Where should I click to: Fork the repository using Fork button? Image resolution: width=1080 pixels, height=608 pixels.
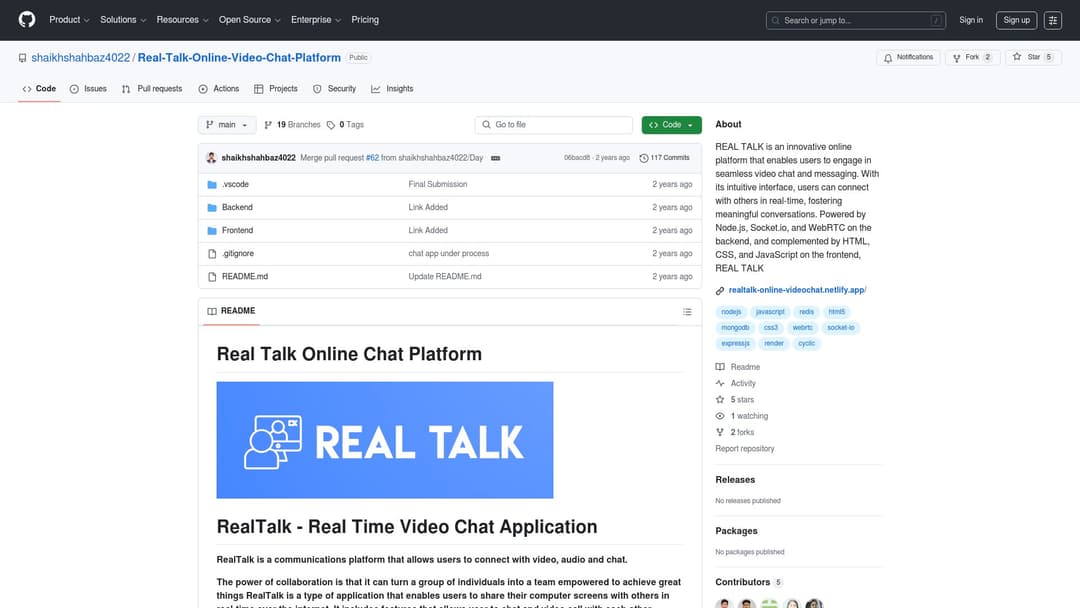click(x=972, y=58)
